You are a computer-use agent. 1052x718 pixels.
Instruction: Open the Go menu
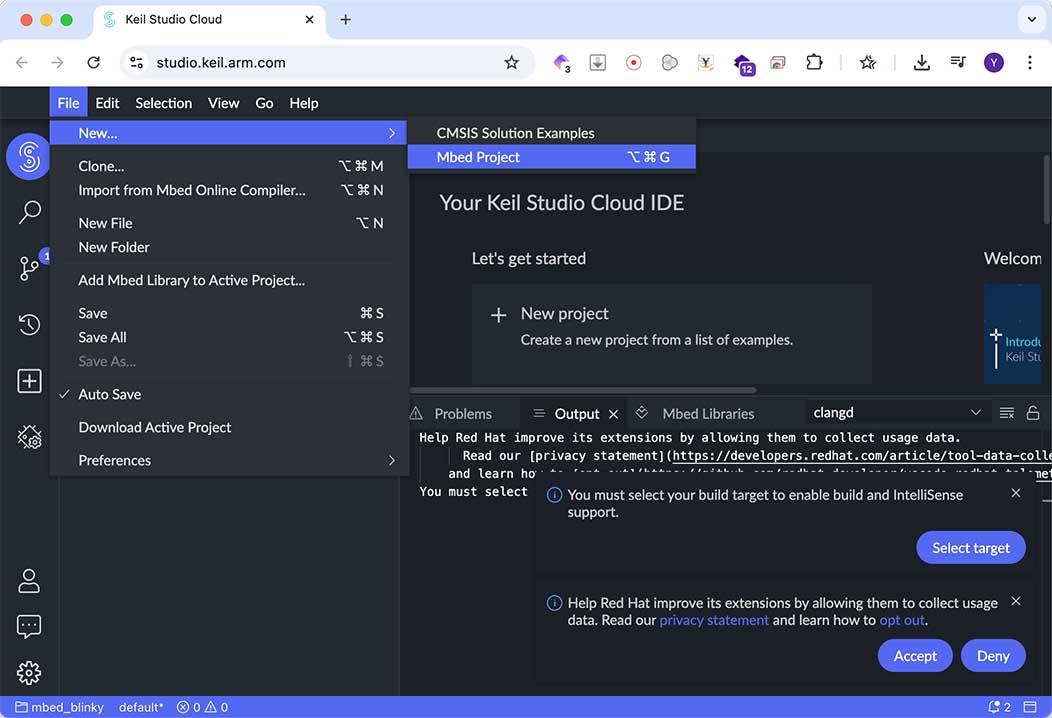264,103
